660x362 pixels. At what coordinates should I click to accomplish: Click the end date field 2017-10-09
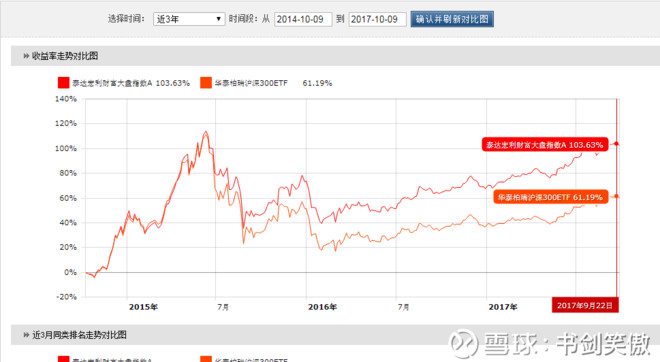coord(377,19)
